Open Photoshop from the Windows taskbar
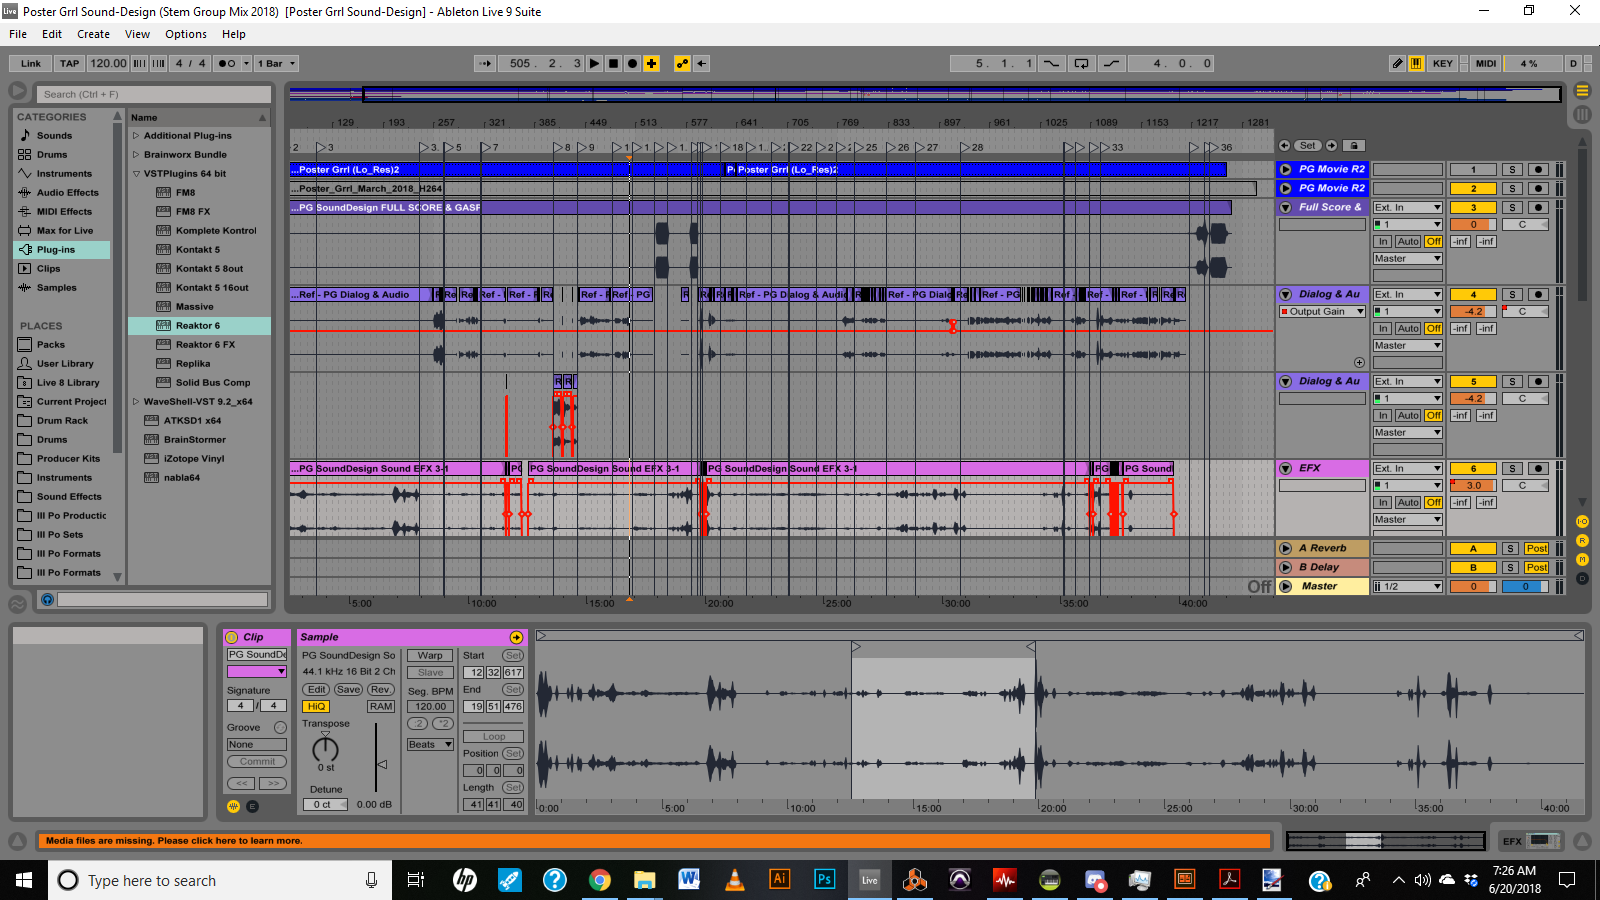1600x900 pixels. [x=825, y=880]
